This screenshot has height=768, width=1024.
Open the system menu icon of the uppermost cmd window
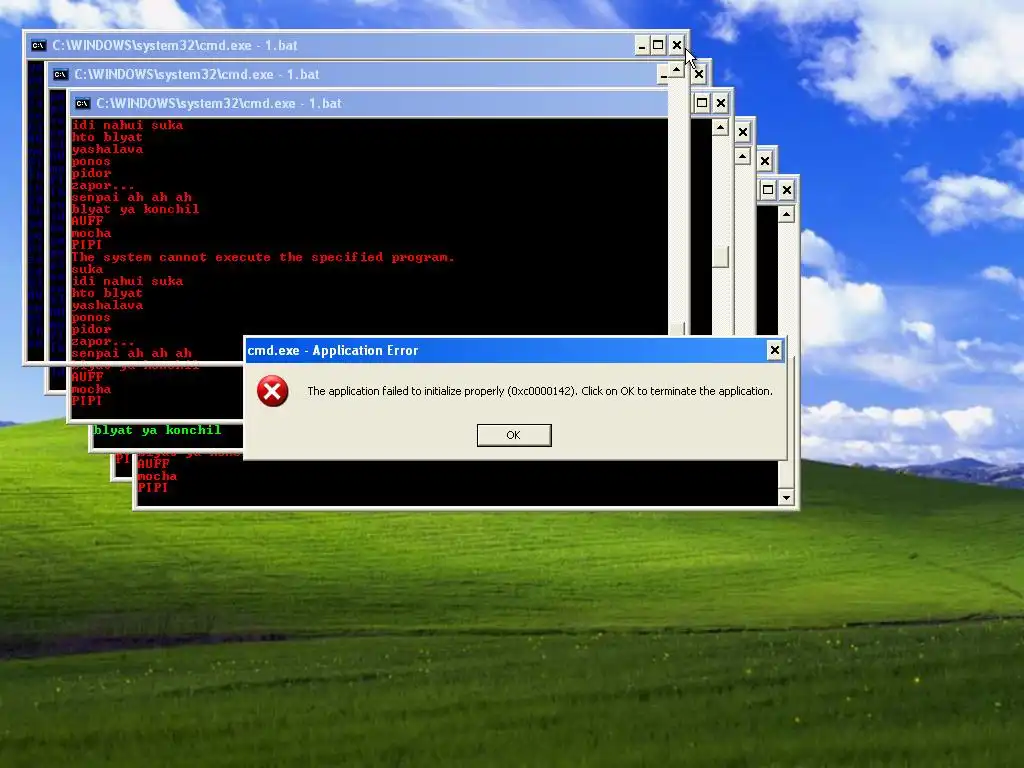[x=39, y=45]
